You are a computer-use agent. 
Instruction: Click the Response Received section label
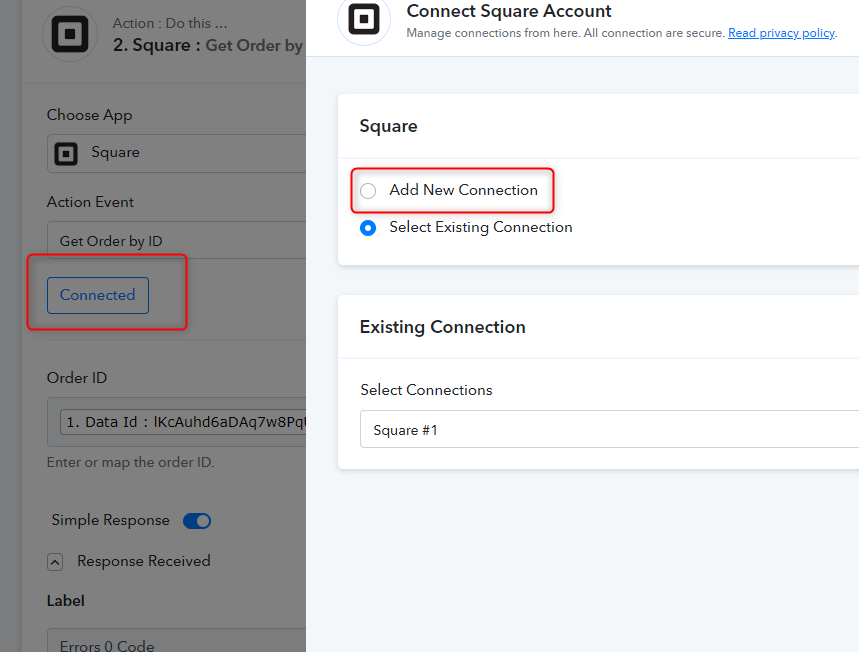coord(143,562)
